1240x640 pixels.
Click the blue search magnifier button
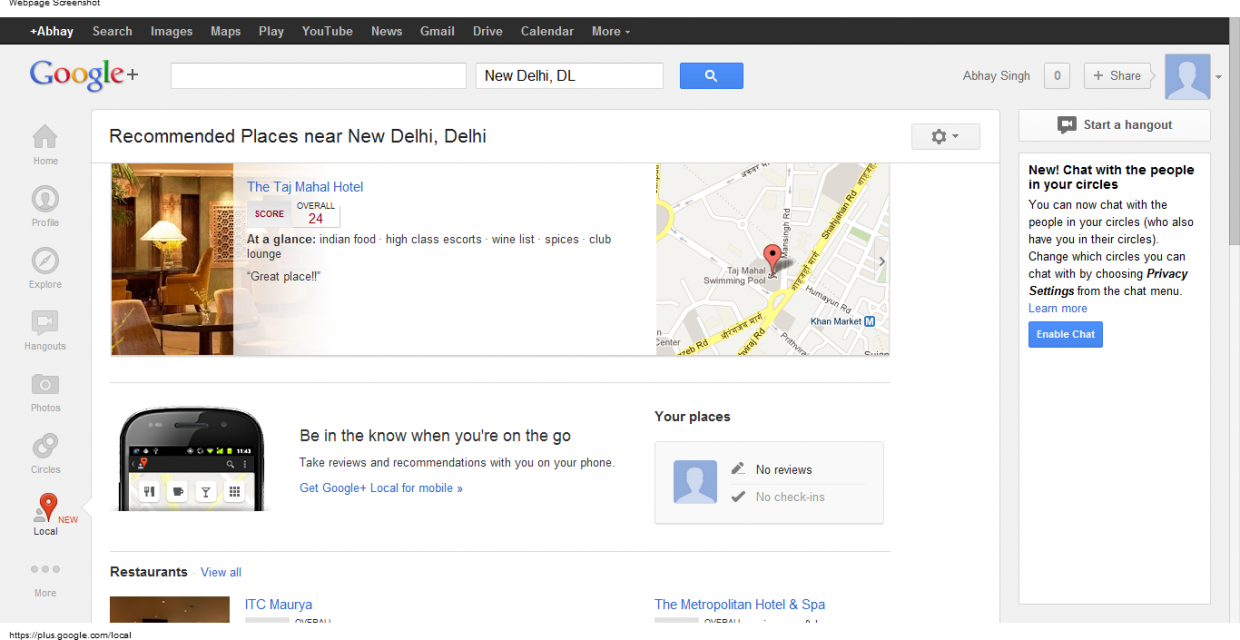point(711,76)
